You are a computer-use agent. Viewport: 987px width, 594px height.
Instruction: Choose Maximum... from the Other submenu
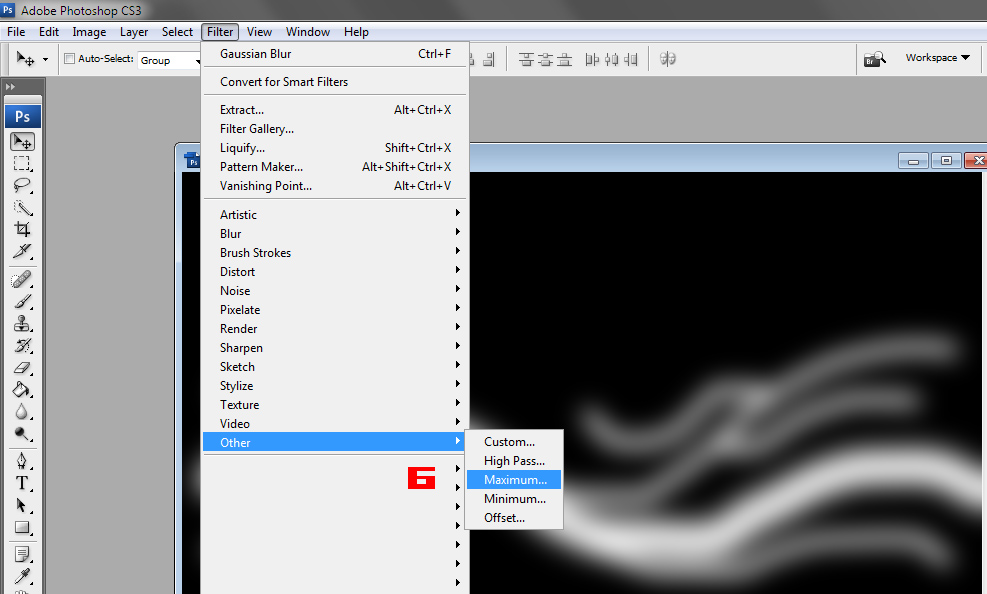tap(514, 479)
